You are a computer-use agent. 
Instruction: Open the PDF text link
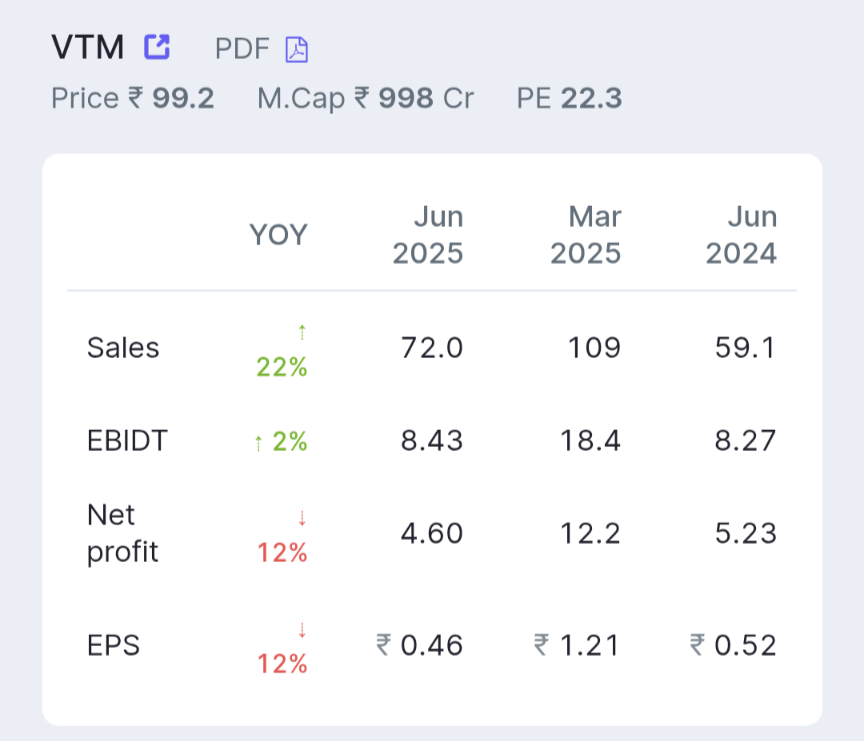(x=242, y=49)
